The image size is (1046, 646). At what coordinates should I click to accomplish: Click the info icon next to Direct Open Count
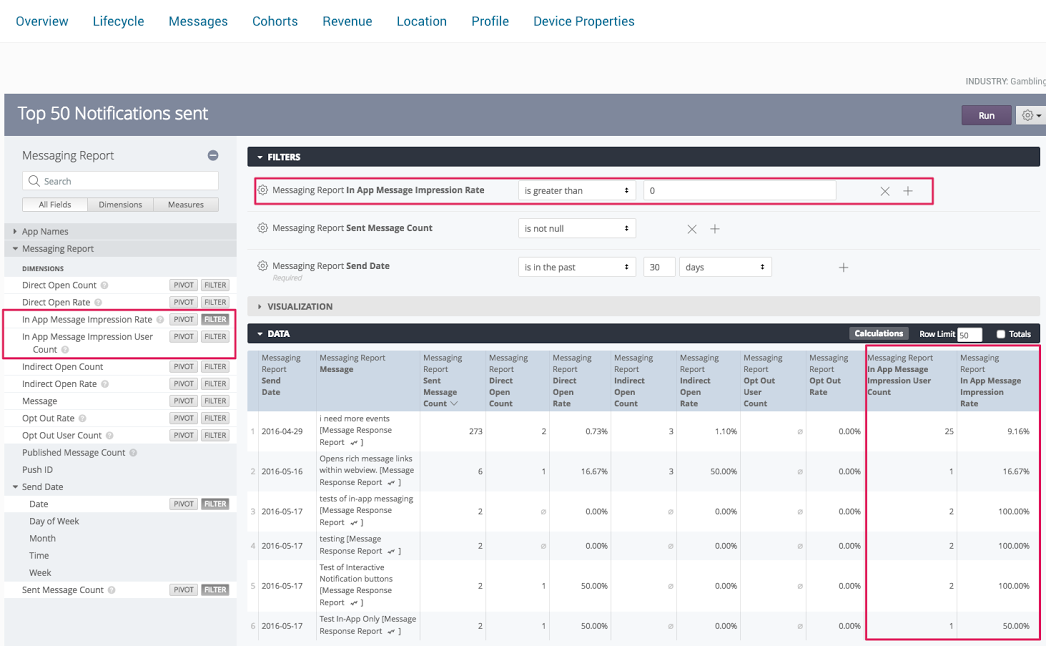point(105,285)
